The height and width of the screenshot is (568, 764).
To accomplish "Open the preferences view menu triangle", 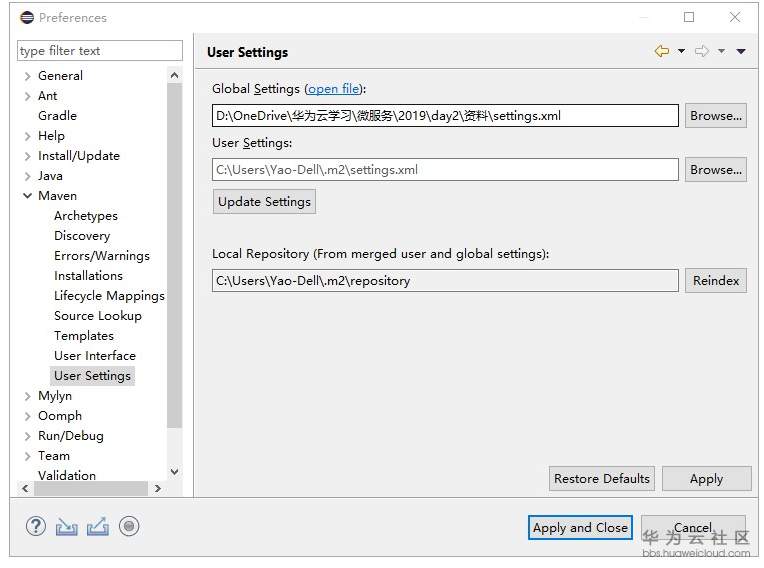I will [741, 51].
